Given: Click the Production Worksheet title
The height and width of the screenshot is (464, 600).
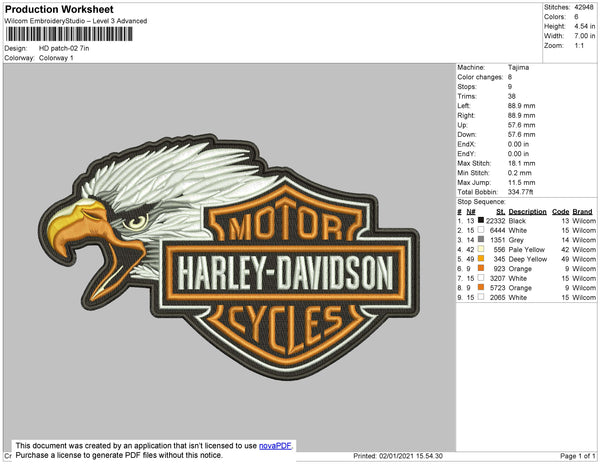Looking at the screenshot, I should click(x=59, y=10).
